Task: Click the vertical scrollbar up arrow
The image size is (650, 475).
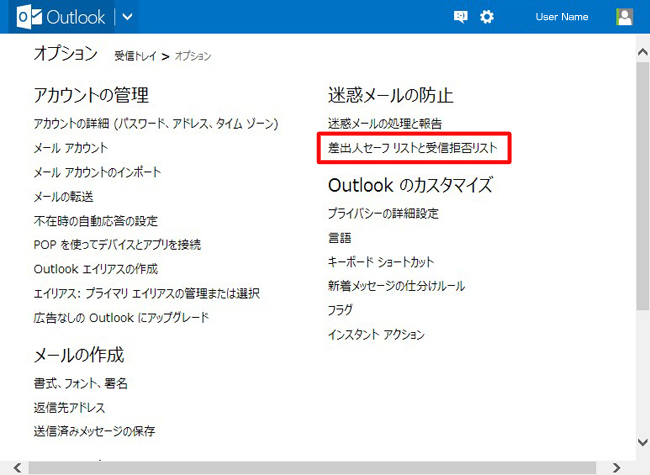Action: pyautogui.click(x=642, y=42)
